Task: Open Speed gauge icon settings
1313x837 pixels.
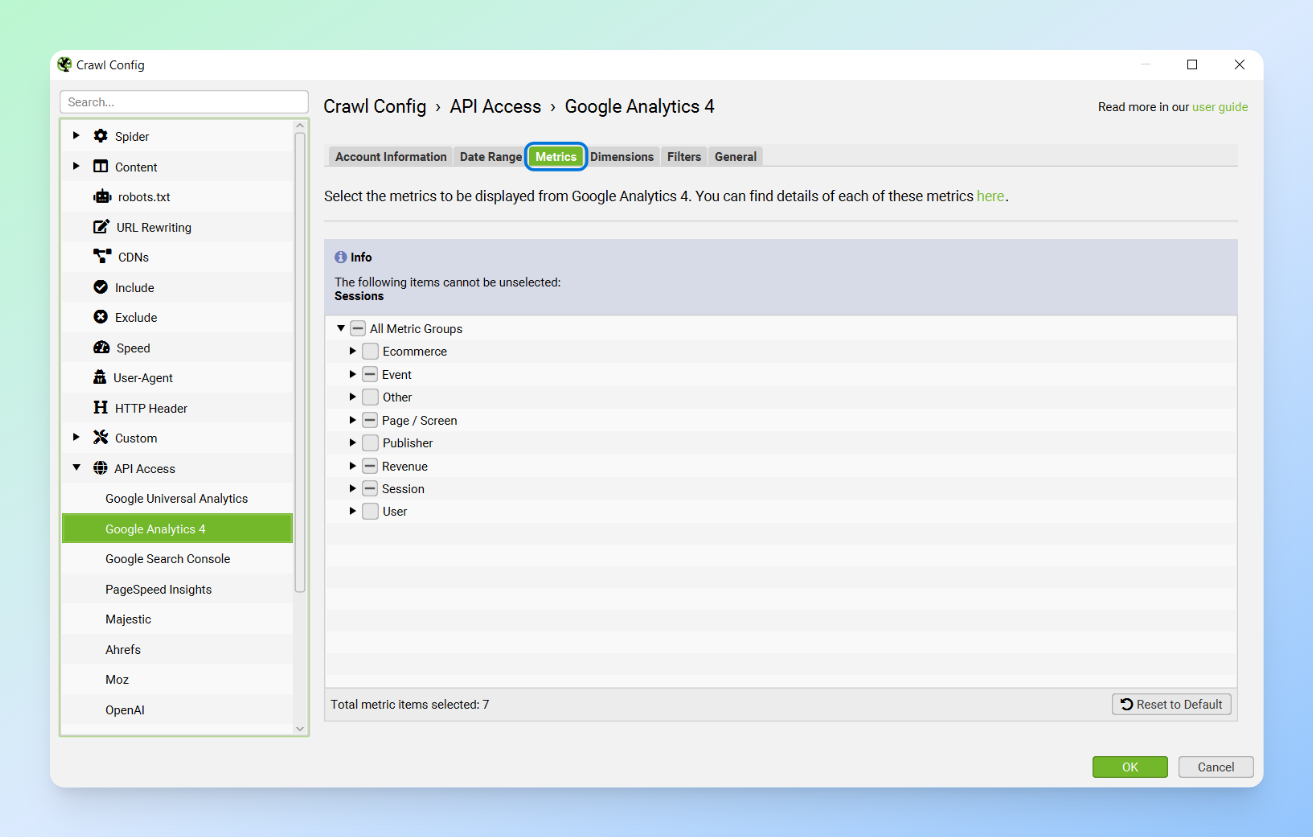Action: pos(101,348)
